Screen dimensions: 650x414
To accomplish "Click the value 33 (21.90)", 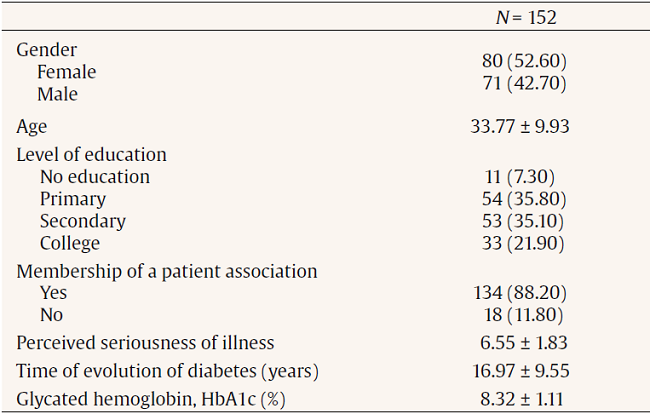I will pyautogui.click(x=525, y=243).
